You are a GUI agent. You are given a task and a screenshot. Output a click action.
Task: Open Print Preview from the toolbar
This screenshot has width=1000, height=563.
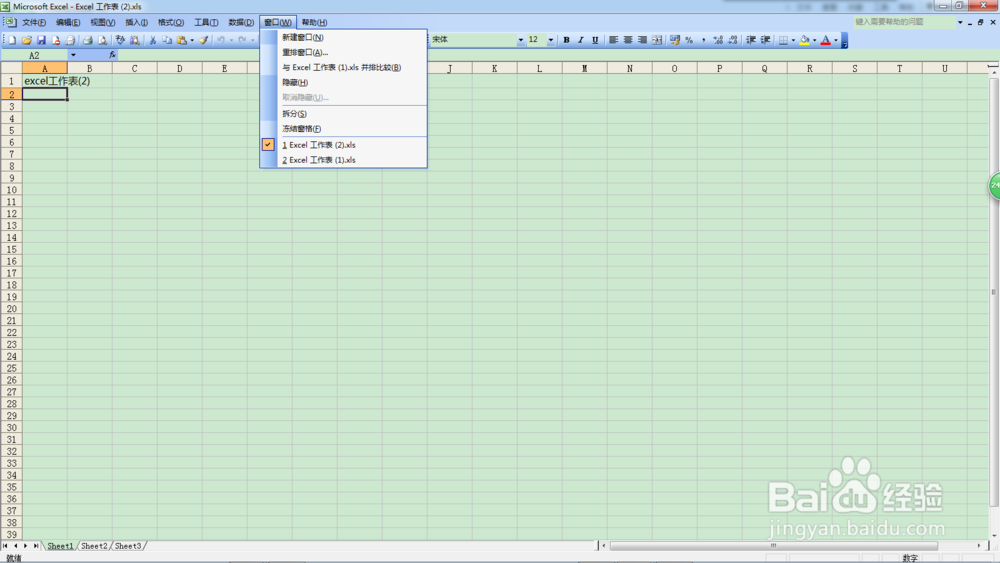tap(103, 40)
